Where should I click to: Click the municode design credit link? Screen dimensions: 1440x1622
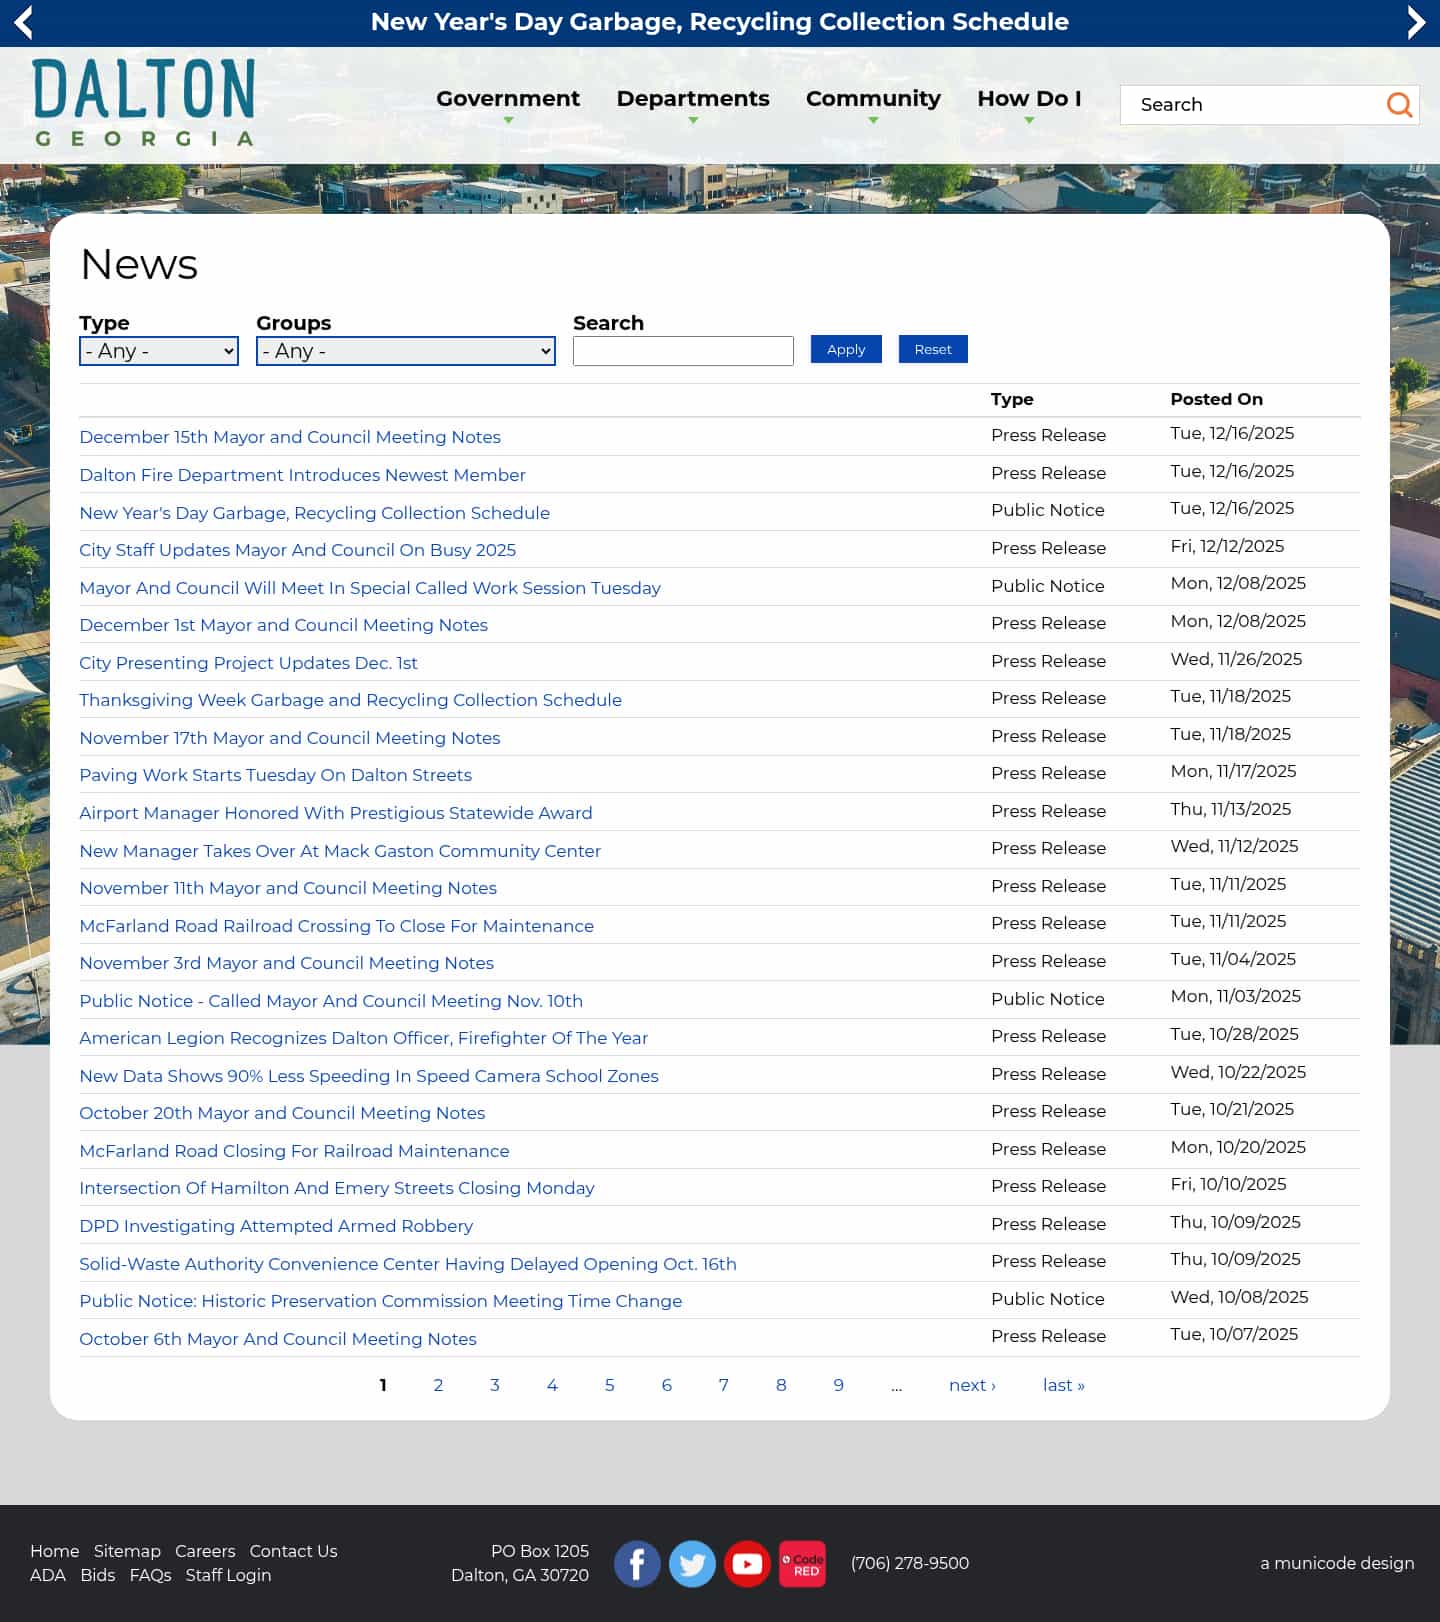click(x=1337, y=1563)
